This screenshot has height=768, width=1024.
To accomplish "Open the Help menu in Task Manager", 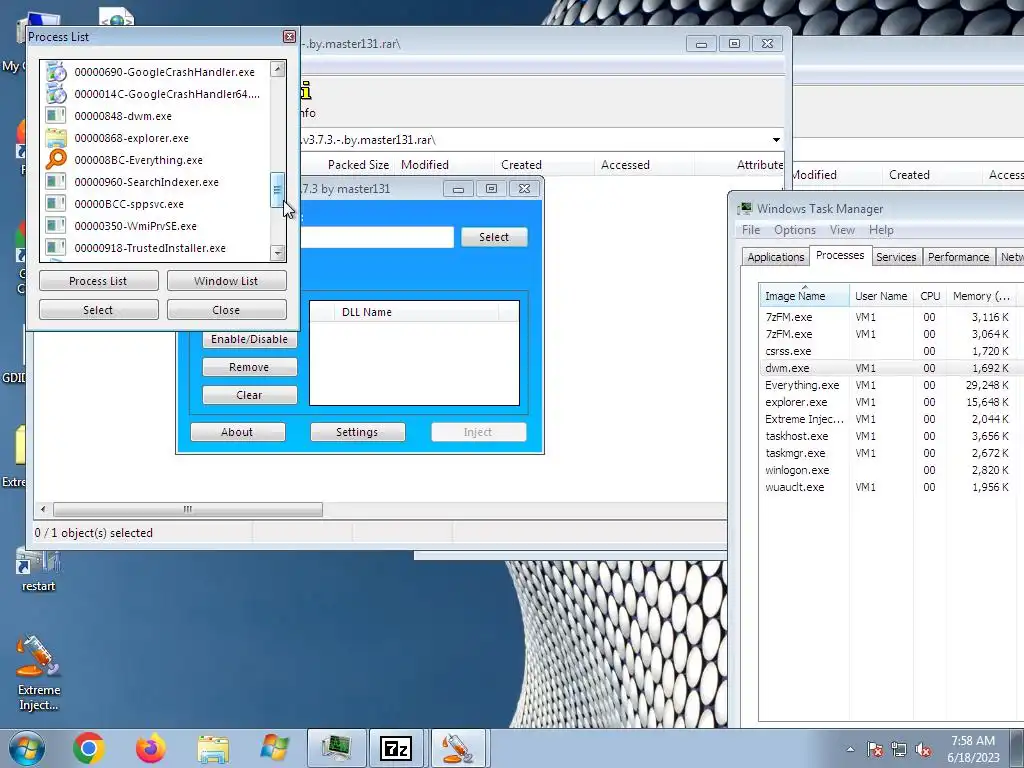I will [x=881, y=230].
